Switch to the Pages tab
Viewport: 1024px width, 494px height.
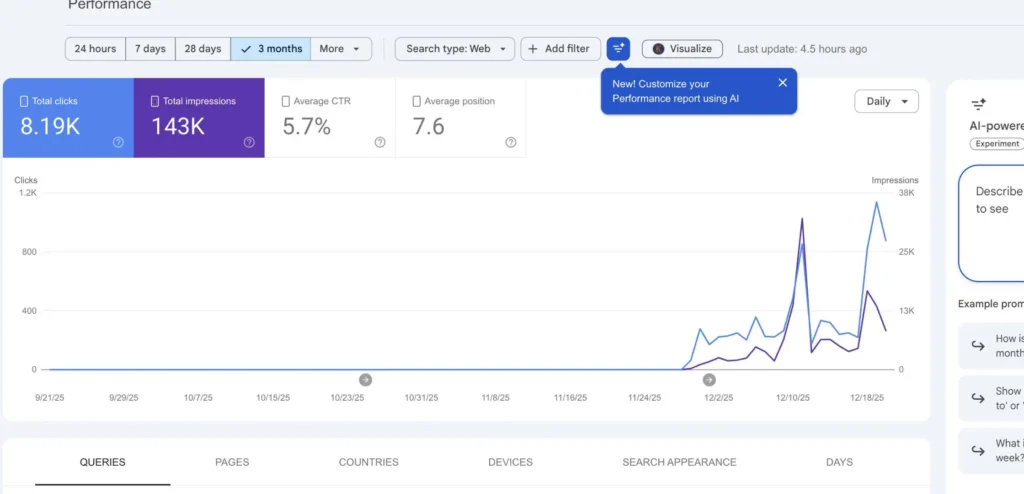(232, 462)
